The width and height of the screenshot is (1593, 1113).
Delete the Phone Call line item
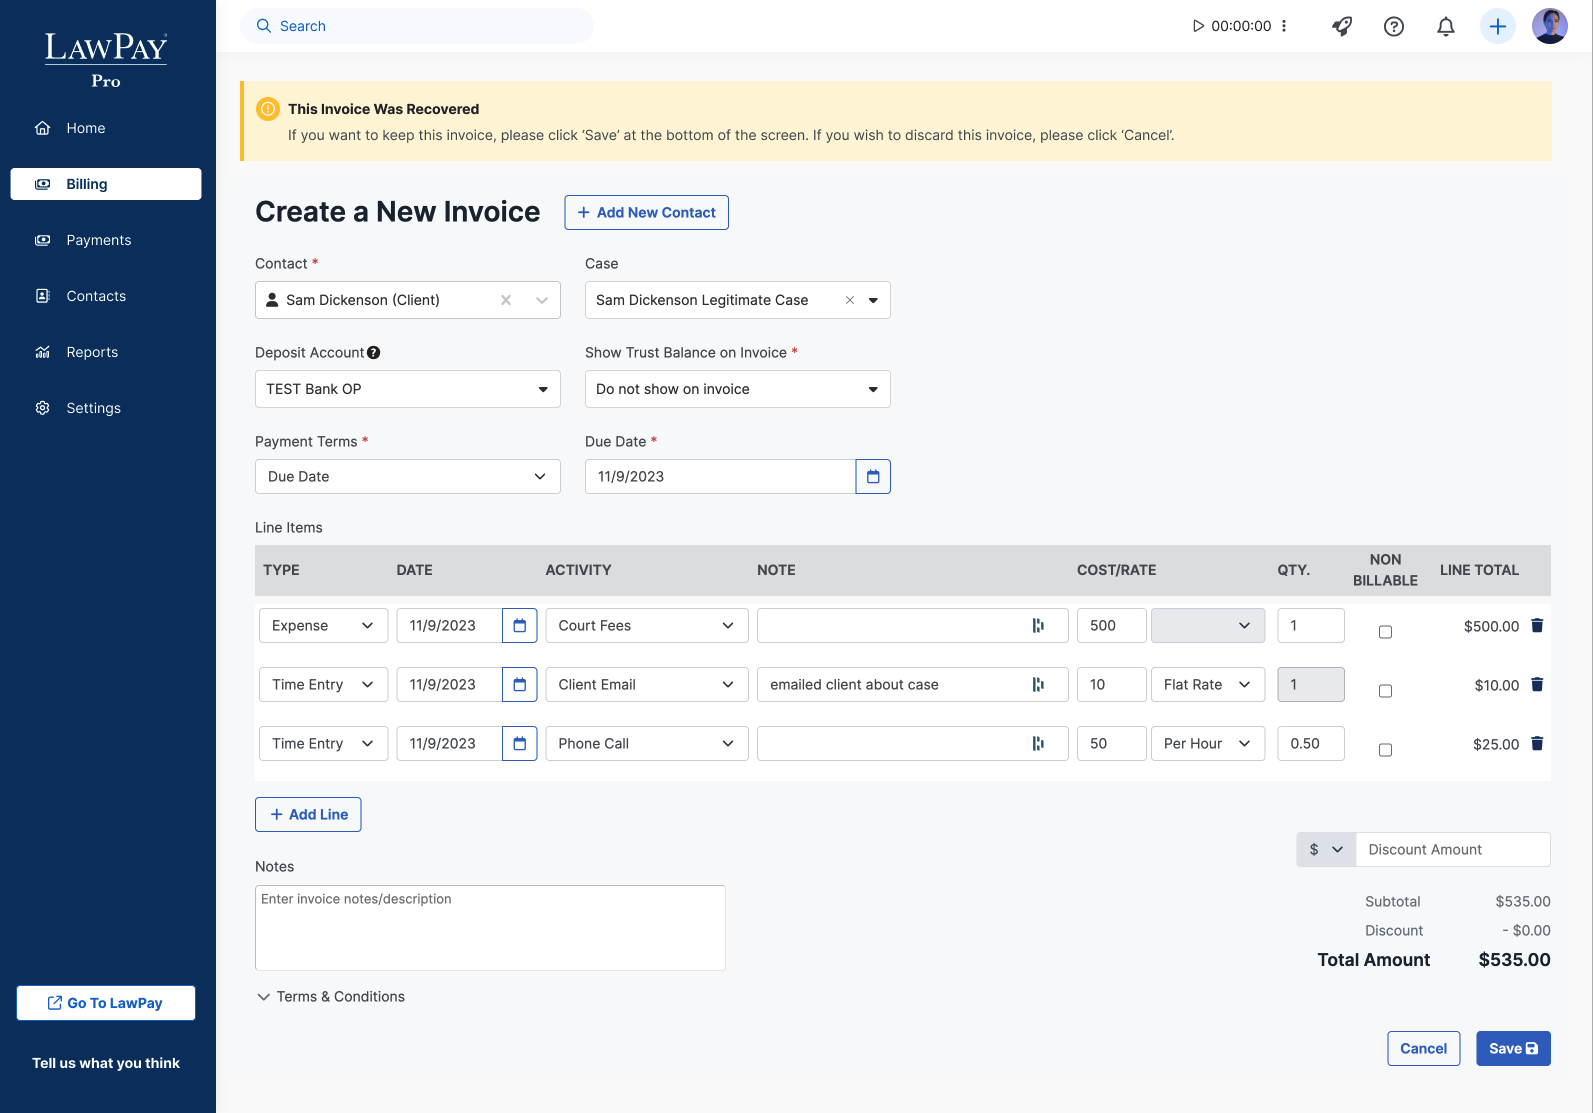(1537, 744)
